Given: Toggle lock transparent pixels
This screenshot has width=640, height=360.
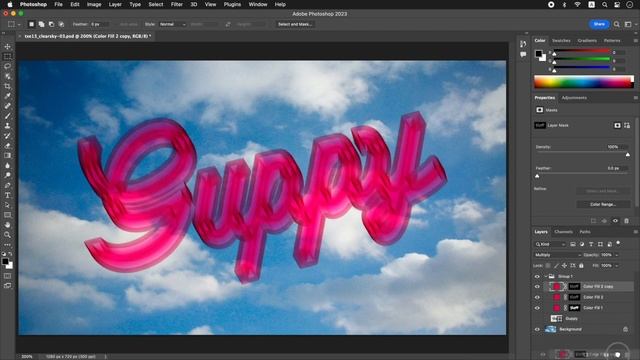Looking at the screenshot, I should (548, 266).
